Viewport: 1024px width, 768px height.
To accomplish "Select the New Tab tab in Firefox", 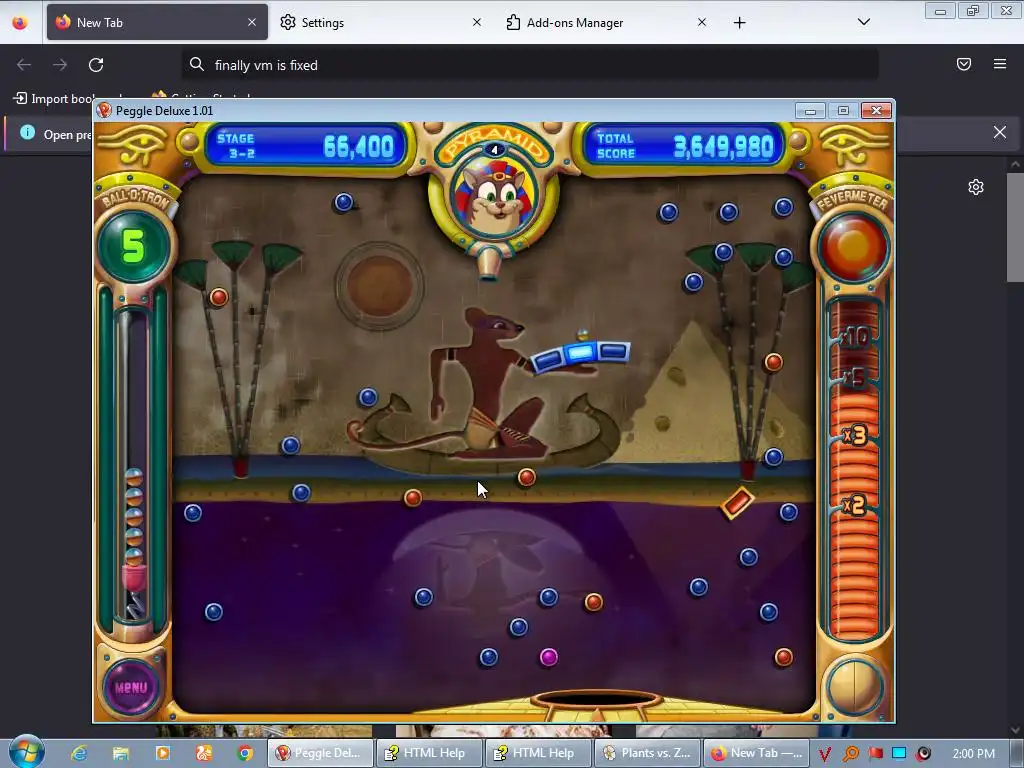I will pos(157,22).
